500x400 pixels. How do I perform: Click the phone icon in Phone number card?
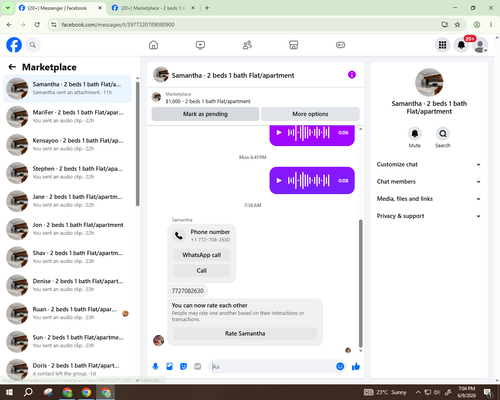coord(179,235)
